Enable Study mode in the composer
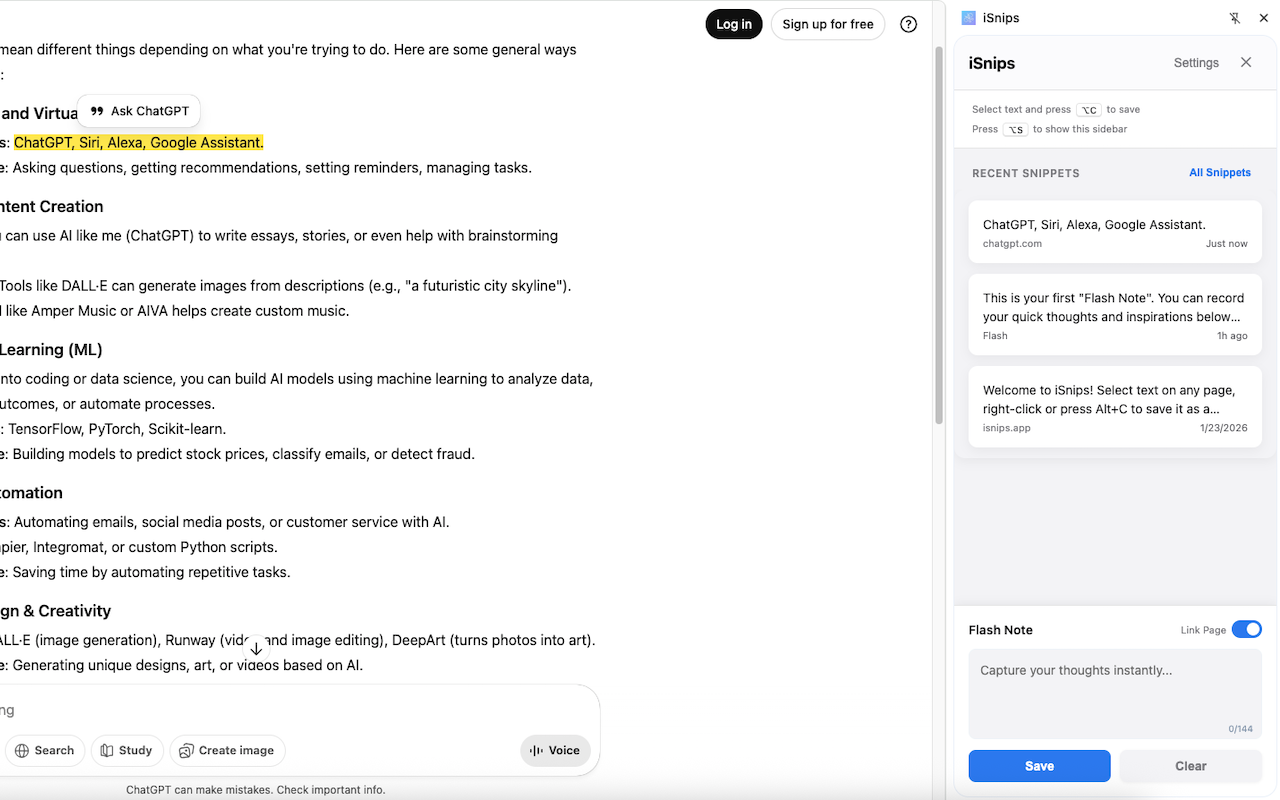 pyautogui.click(x=127, y=750)
